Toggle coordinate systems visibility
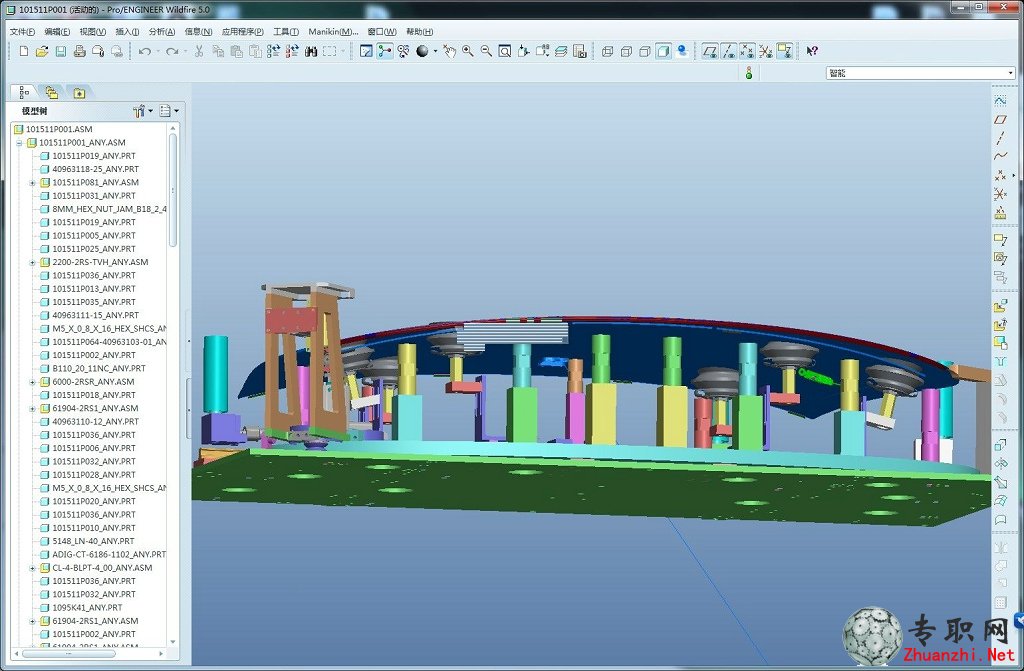 pos(766,51)
